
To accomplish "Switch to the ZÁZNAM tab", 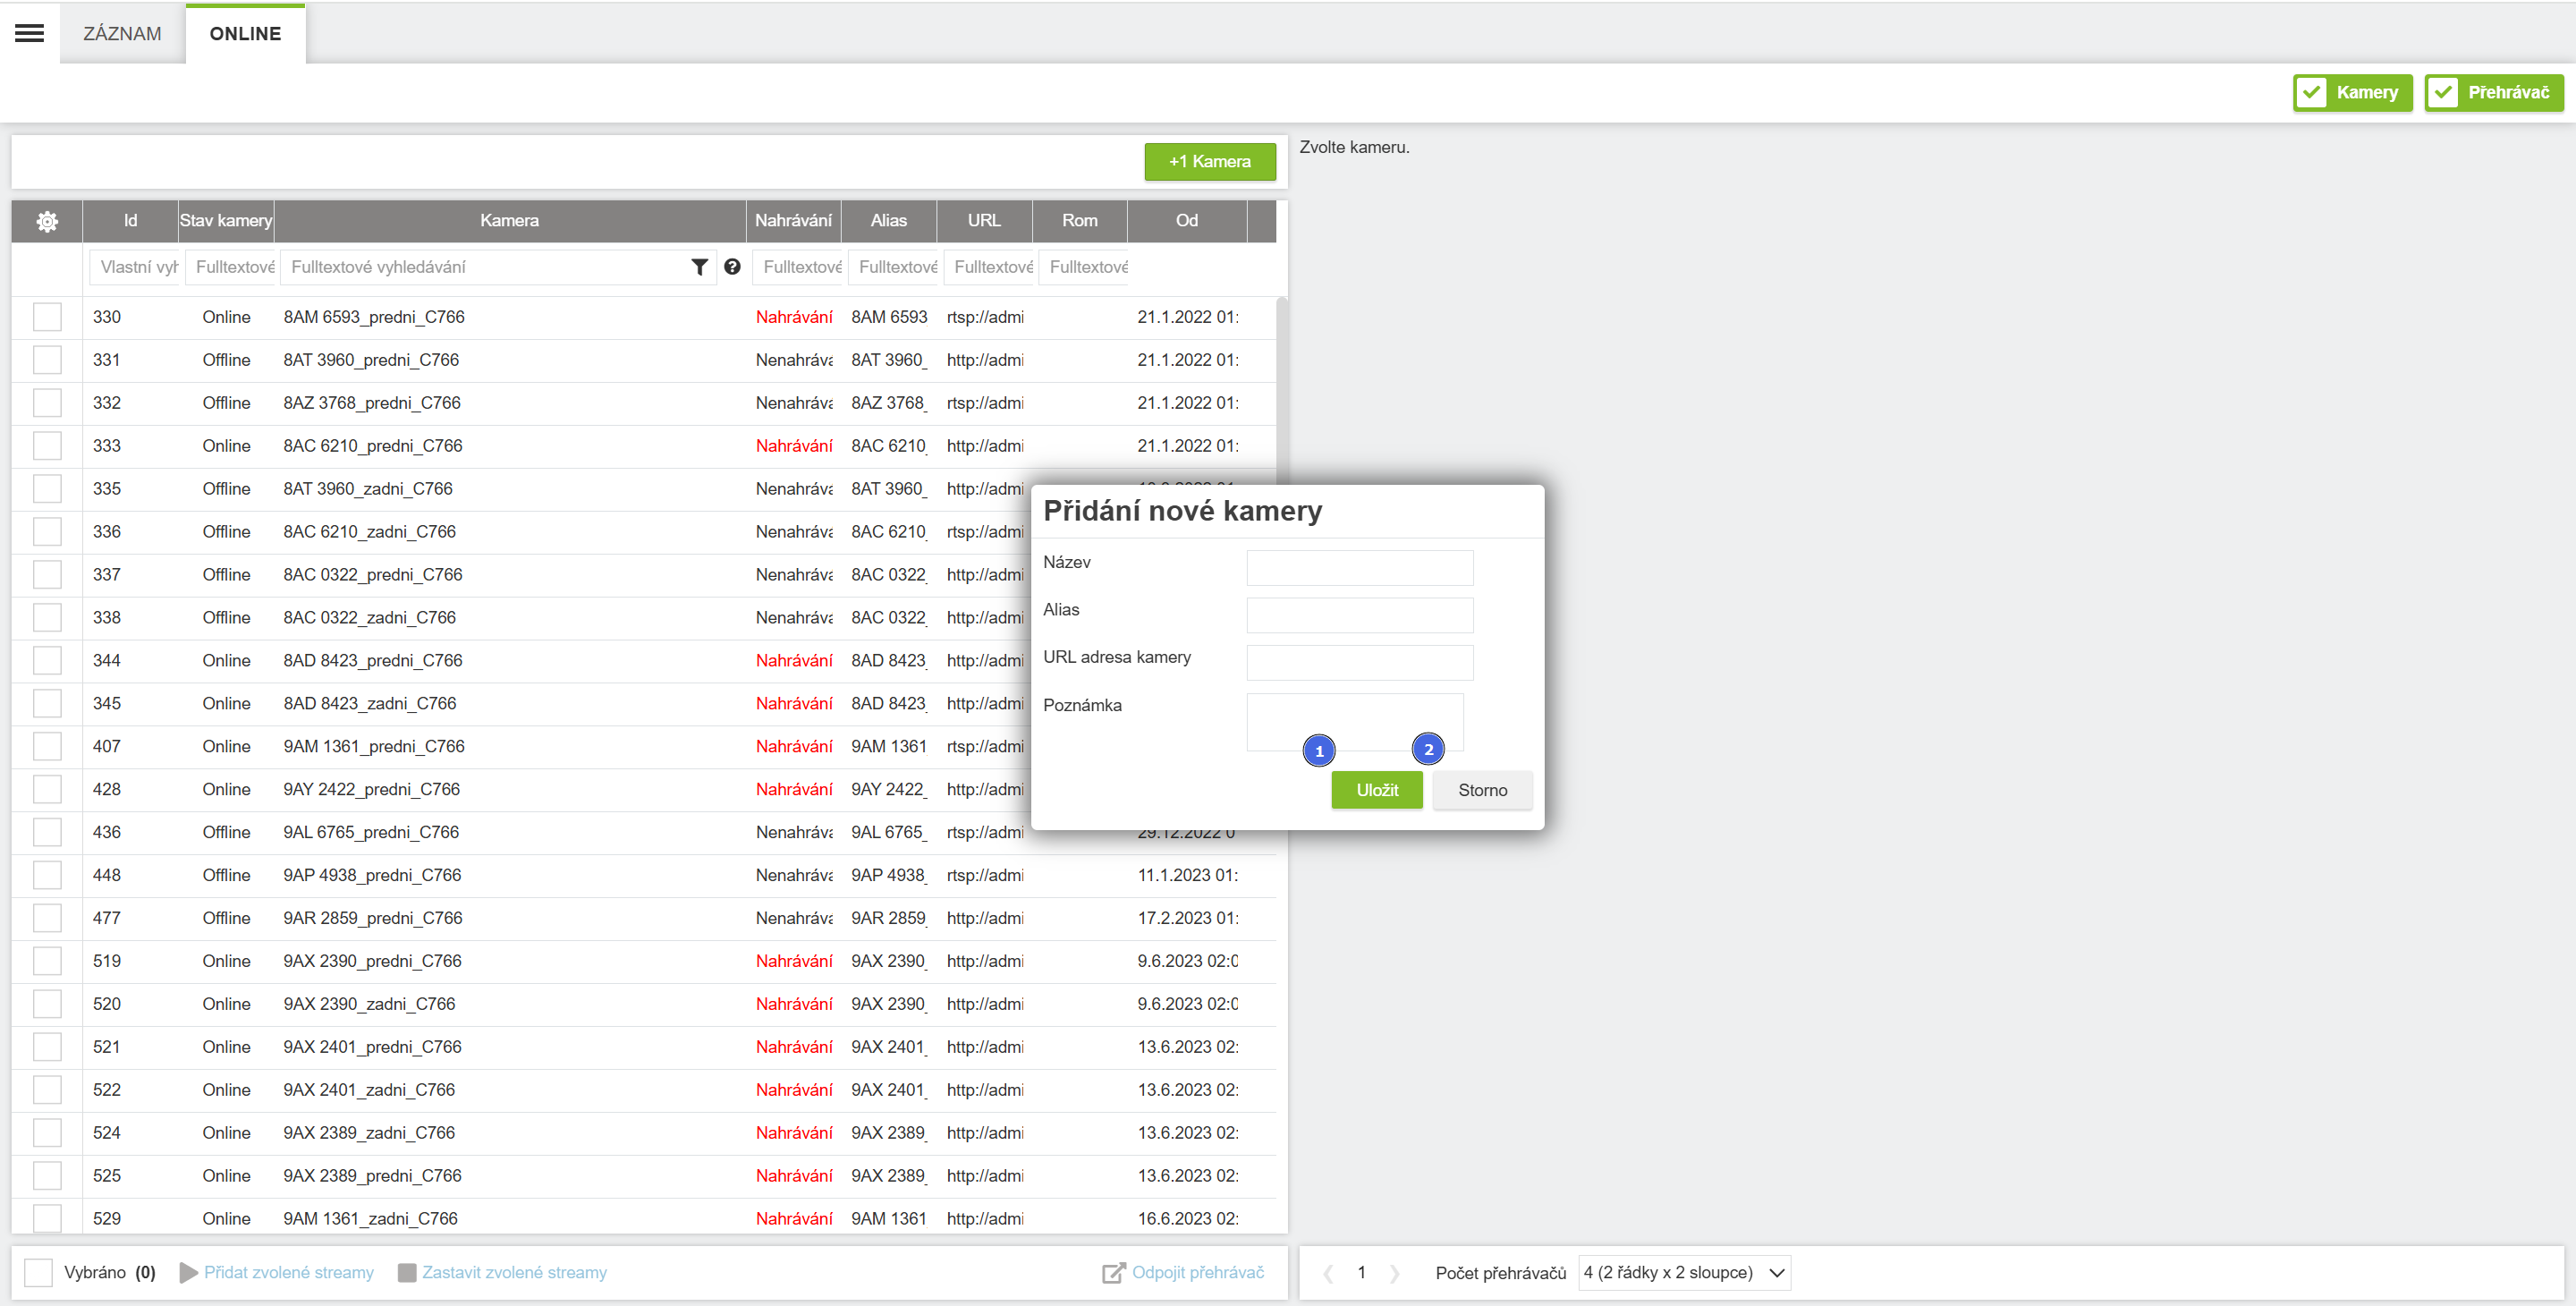I will point(122,34).
